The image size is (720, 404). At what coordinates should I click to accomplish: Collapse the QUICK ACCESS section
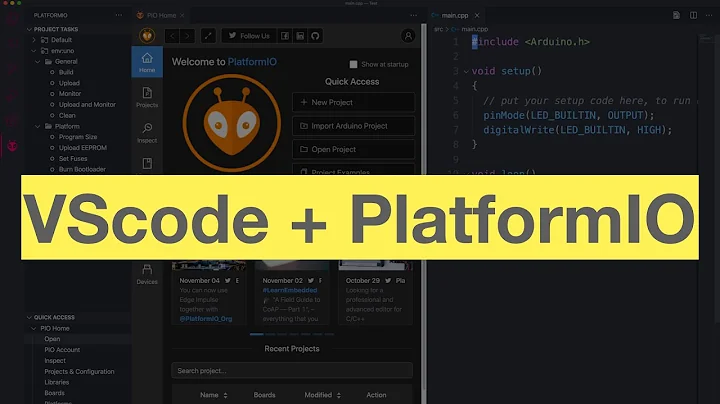click(x=29, y=317)
